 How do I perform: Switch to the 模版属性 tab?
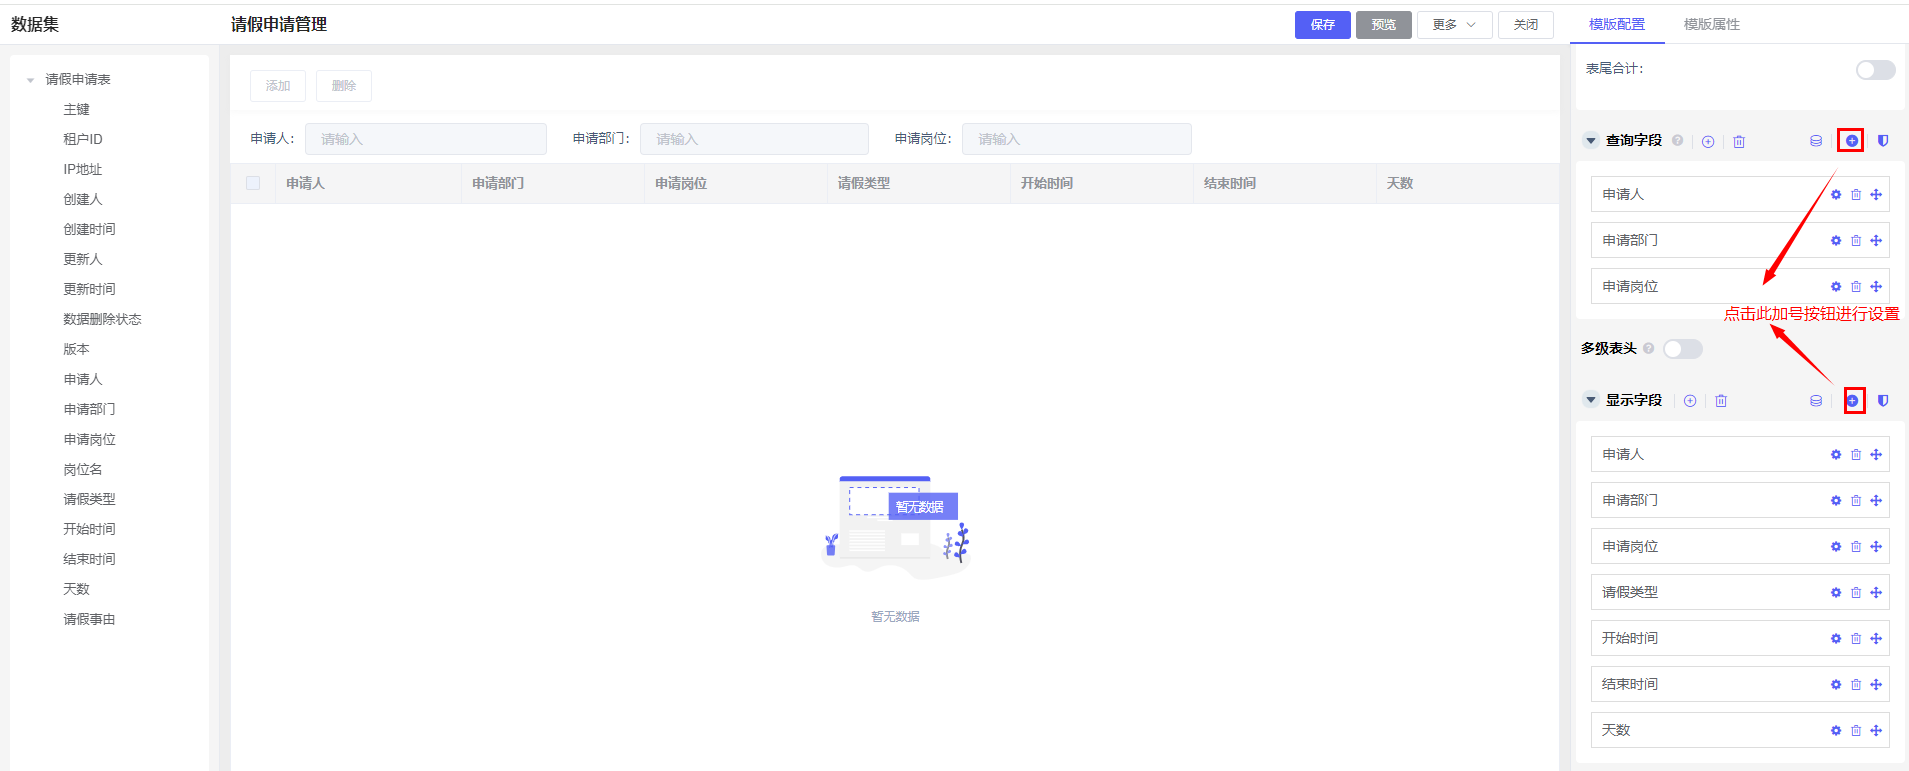(x=1711, y=24)
